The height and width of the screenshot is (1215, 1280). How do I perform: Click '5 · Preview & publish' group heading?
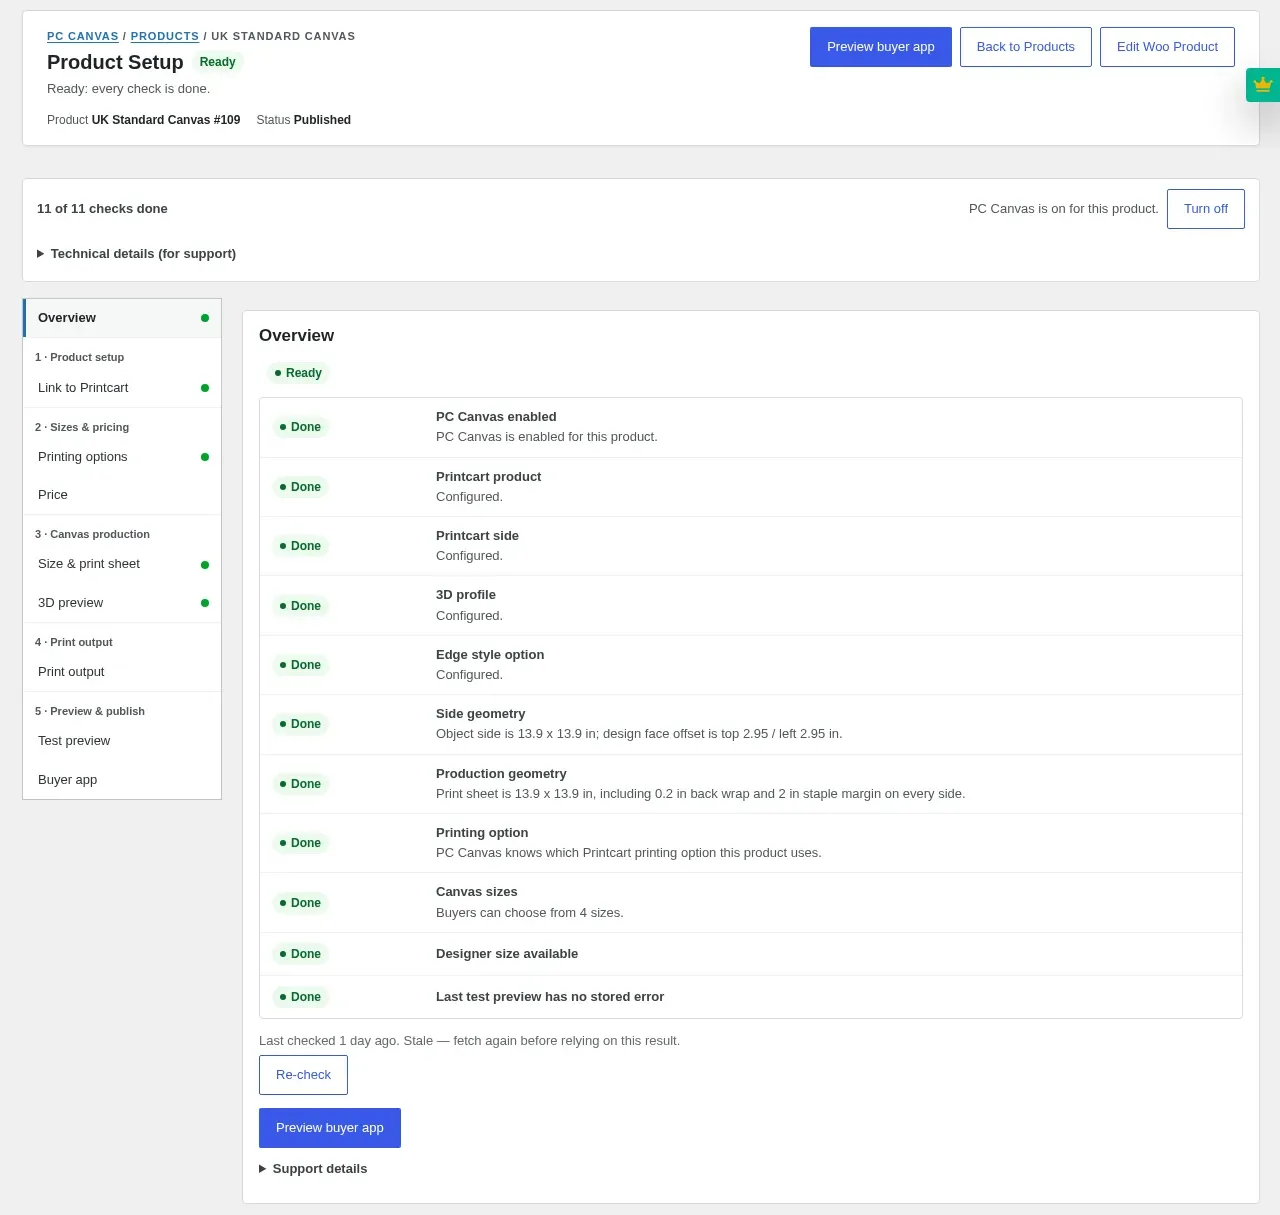coord(90,711)
